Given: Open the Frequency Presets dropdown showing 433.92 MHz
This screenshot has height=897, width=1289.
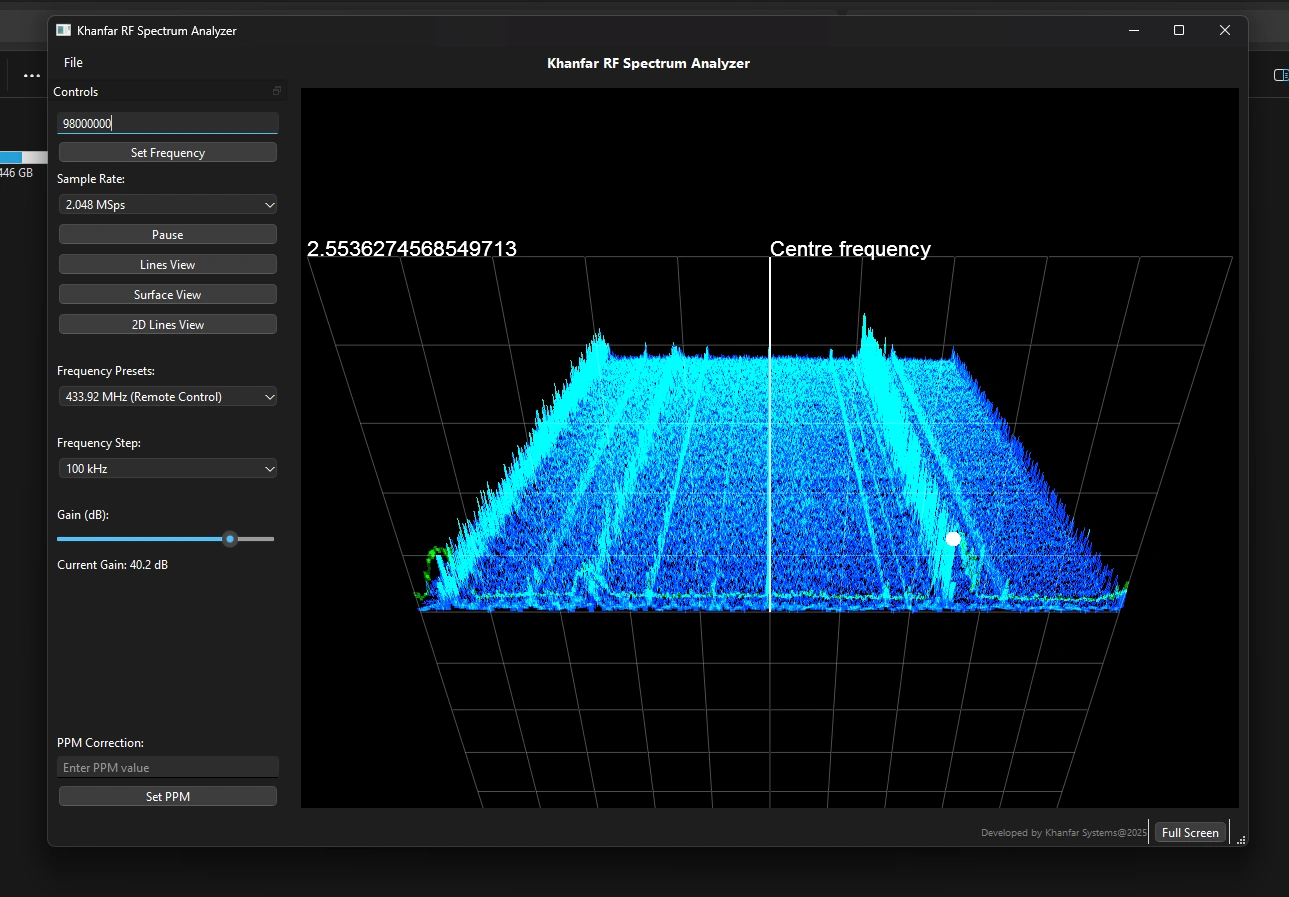Looking at the screenshot, I should click(x=167, y=396).
